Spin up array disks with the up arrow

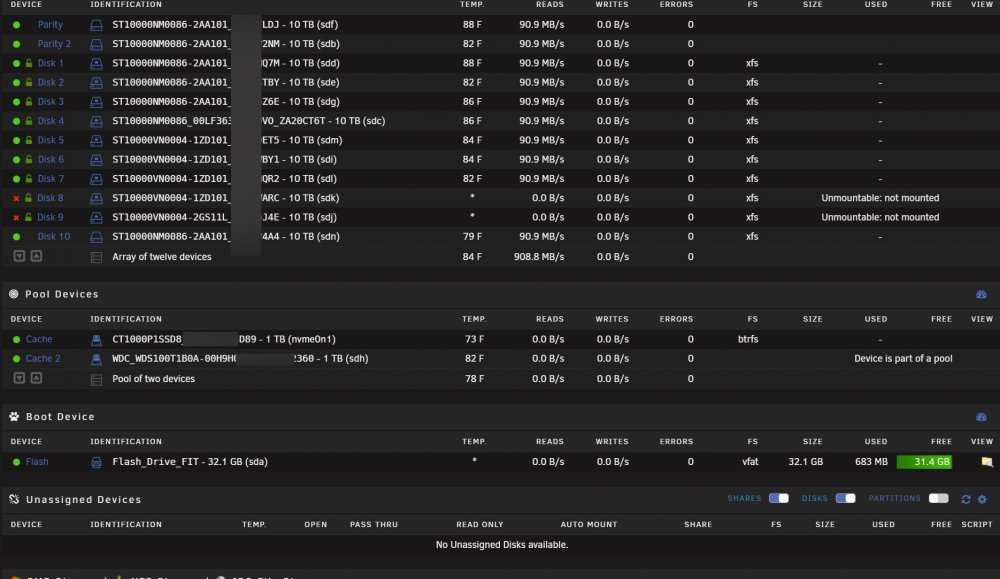(36, 256)
